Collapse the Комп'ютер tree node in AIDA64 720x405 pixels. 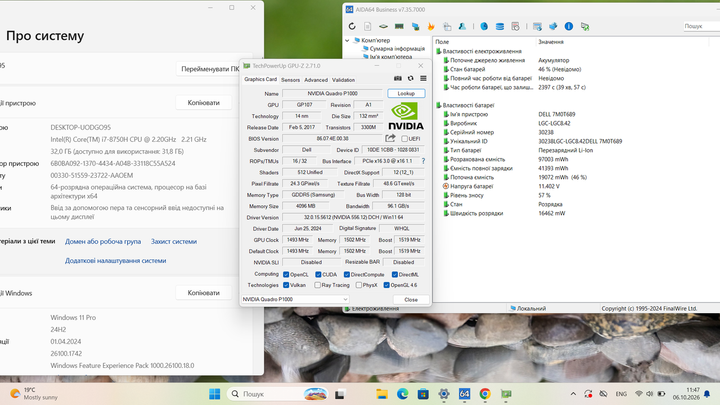(347, 40)
